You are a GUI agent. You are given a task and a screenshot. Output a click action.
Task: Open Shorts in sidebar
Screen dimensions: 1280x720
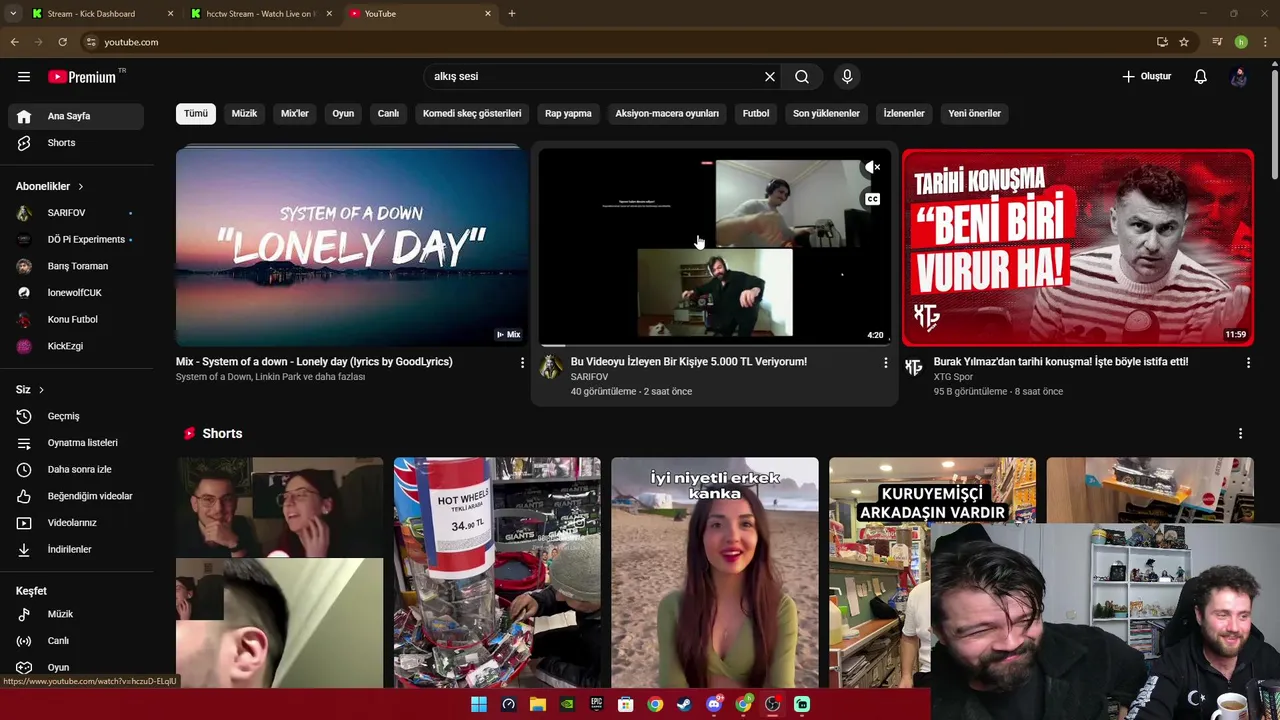pos(76,143)
